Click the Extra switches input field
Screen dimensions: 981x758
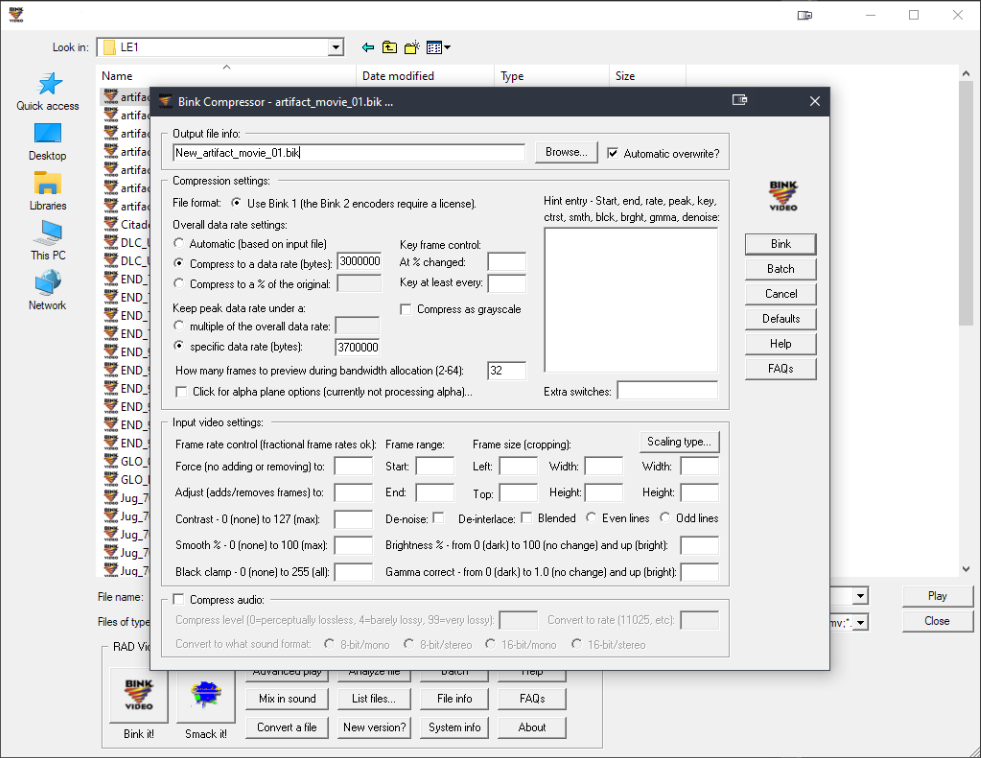[668, 391]
